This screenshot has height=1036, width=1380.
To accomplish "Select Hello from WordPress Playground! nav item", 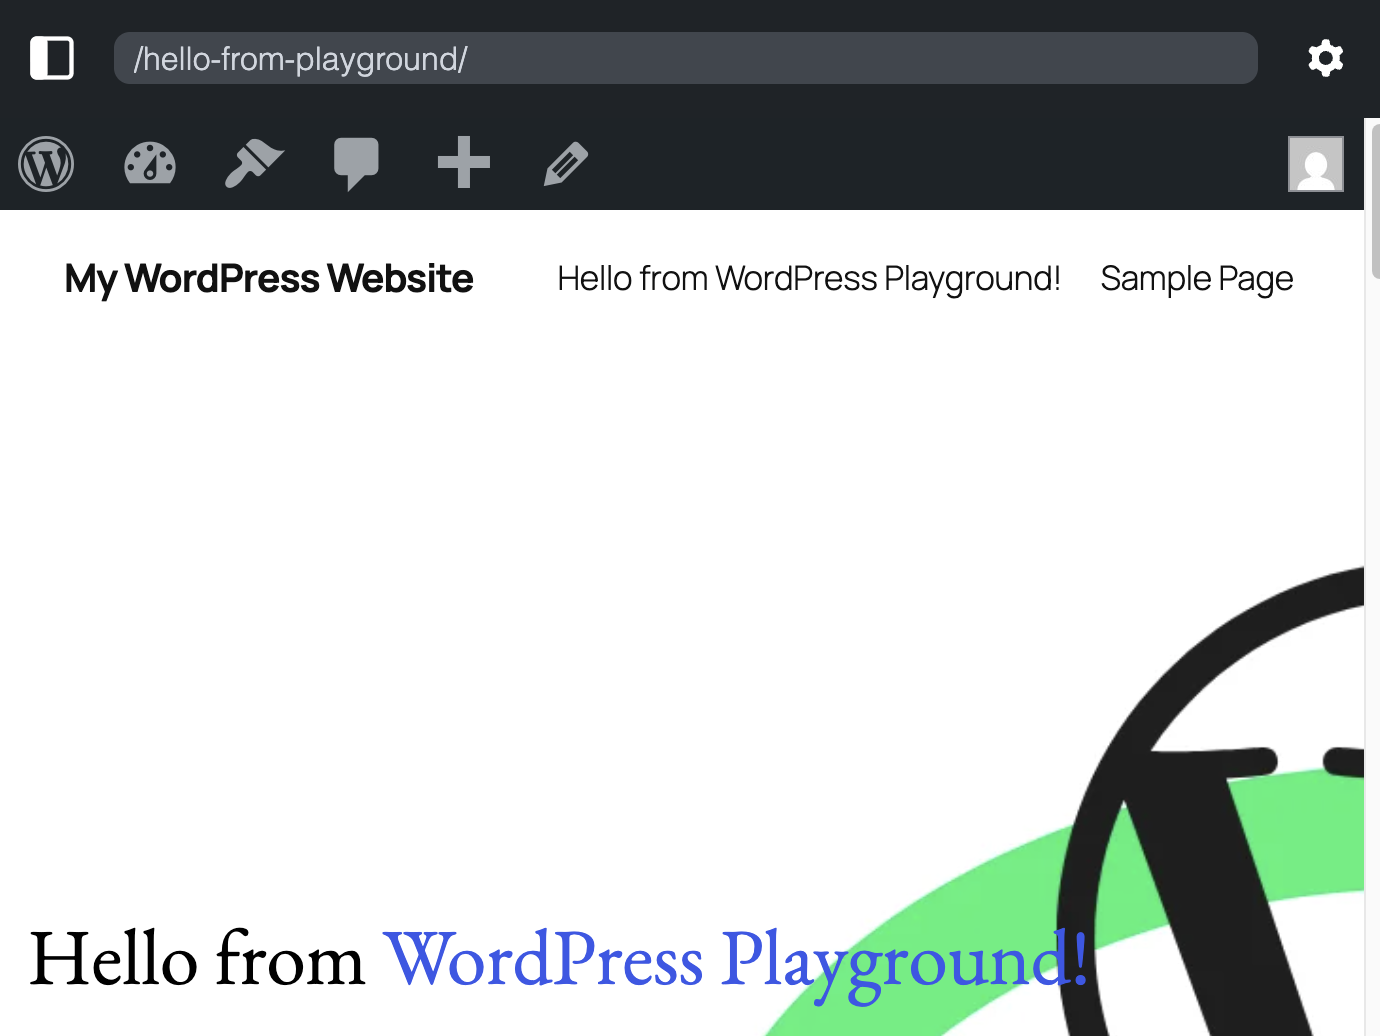I will 808,279.
